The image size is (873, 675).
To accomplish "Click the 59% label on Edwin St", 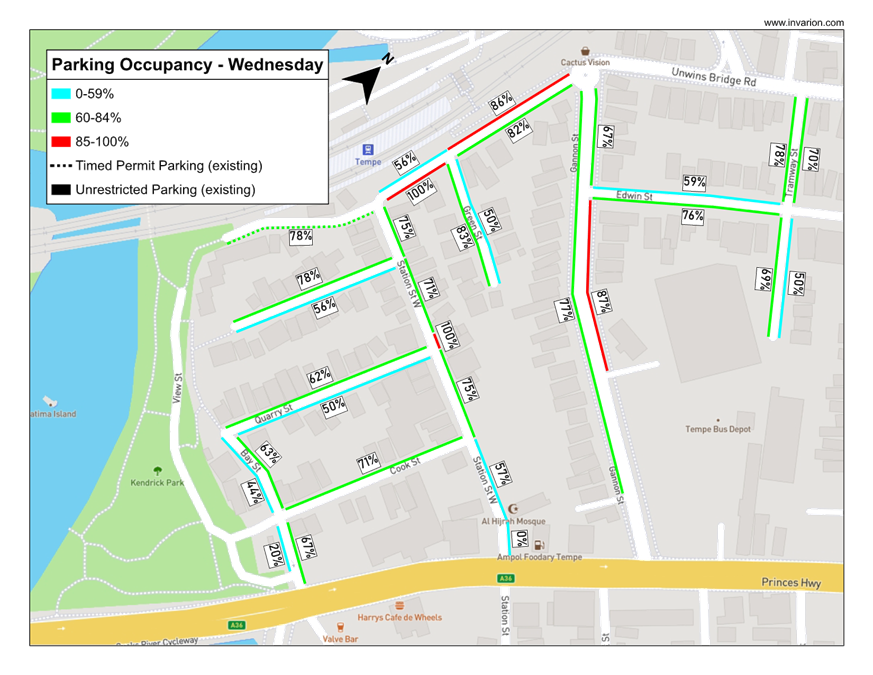I will (694, 182).
